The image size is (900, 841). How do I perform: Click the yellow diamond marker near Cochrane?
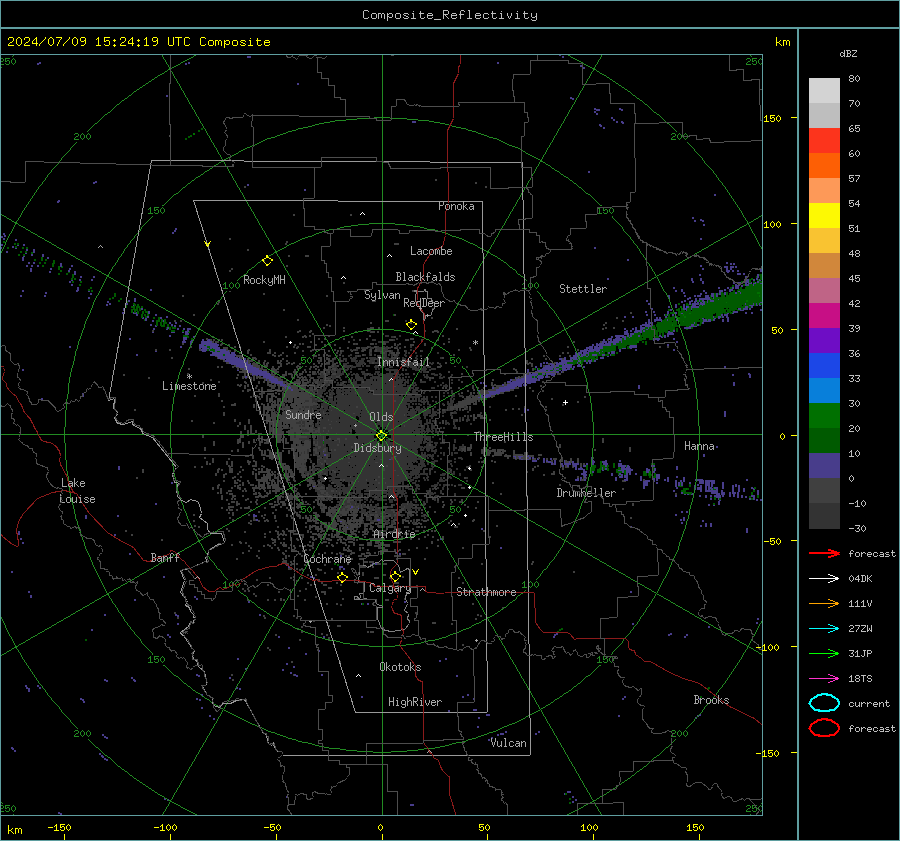click(x=342, y=577)
